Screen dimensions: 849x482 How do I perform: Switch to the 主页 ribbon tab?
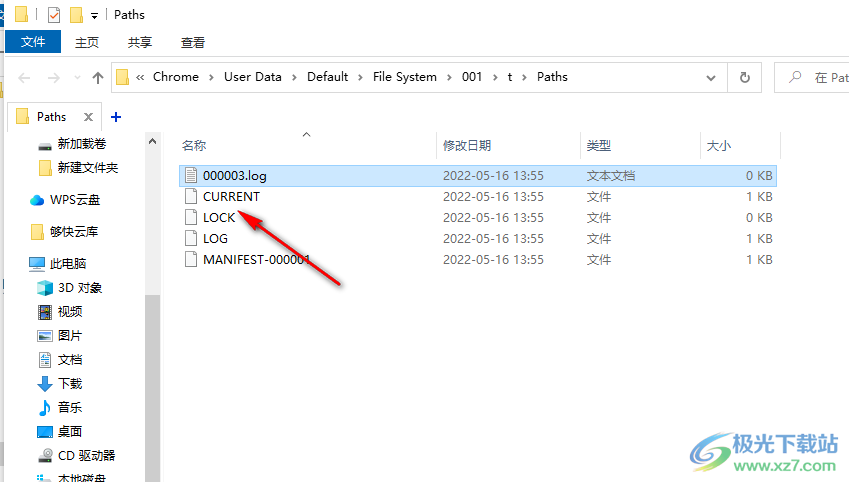[87, 42]
